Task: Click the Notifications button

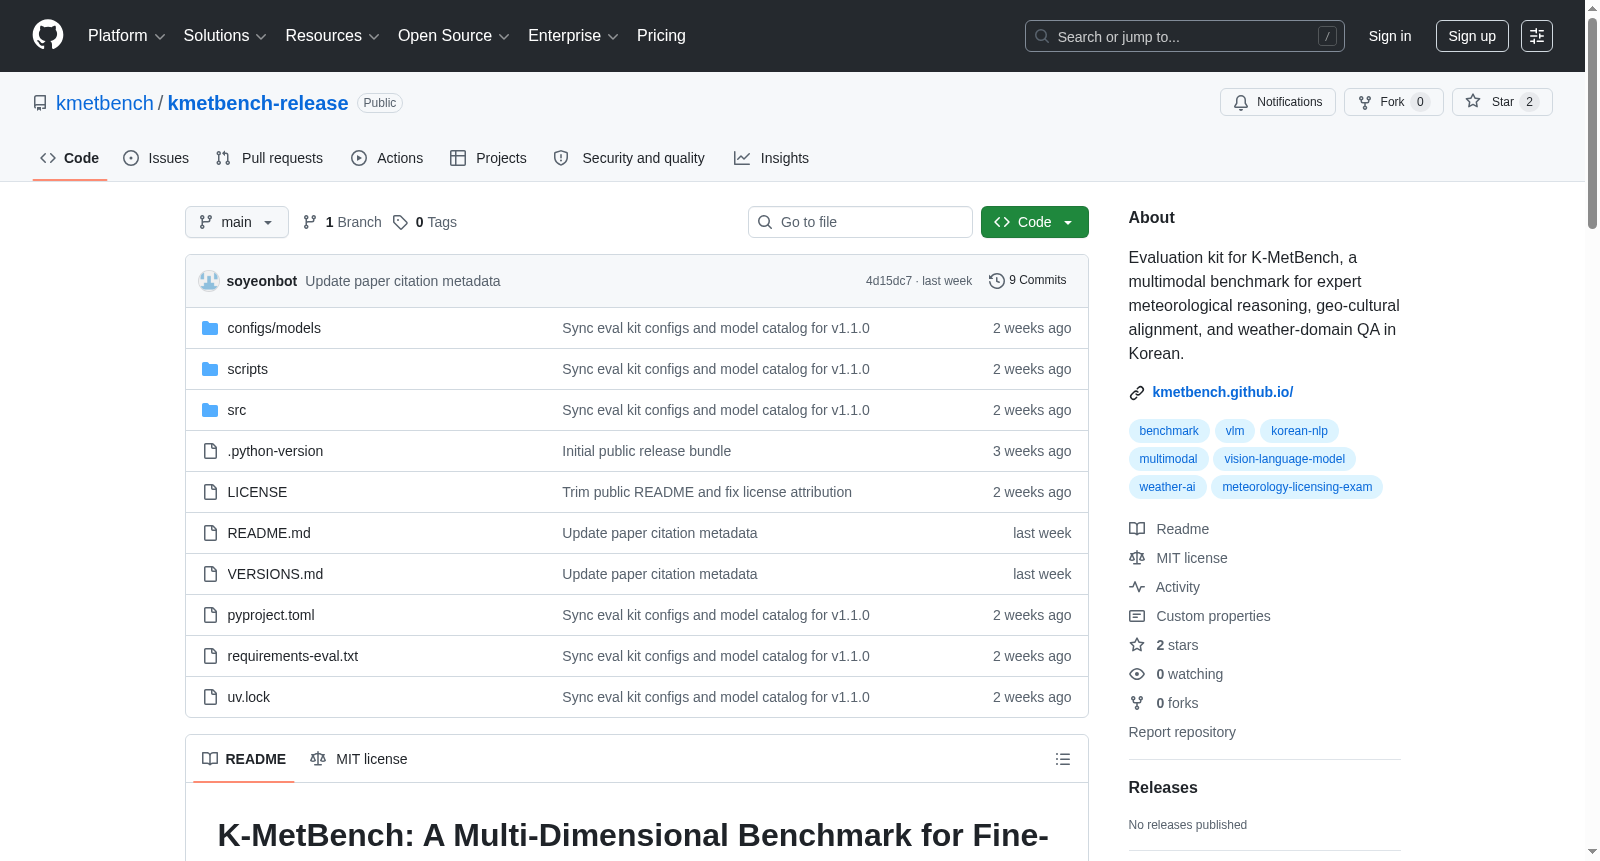Action: (x=1278, y=102)
